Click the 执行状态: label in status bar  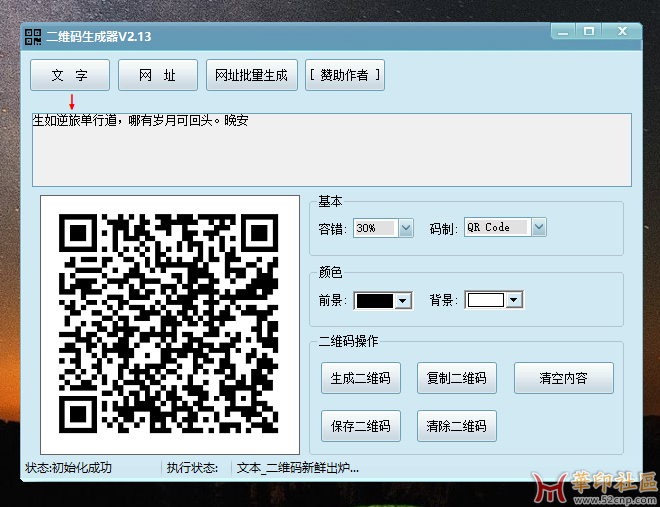pos(192,468)
